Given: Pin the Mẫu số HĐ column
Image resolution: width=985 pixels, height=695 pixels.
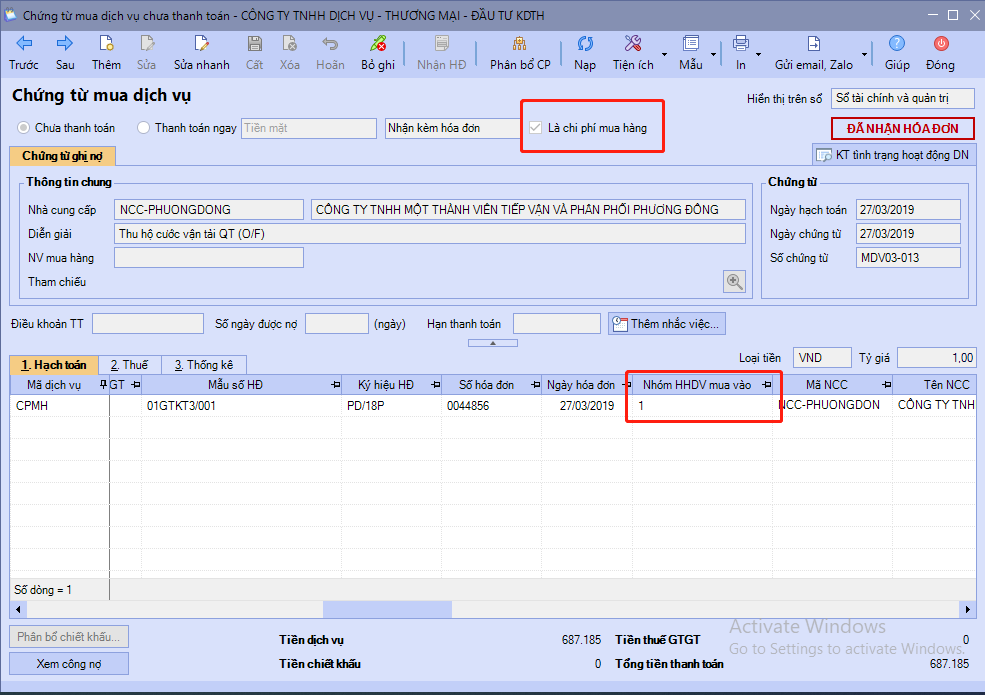Looking at the screenshot, I should (335, 385).
